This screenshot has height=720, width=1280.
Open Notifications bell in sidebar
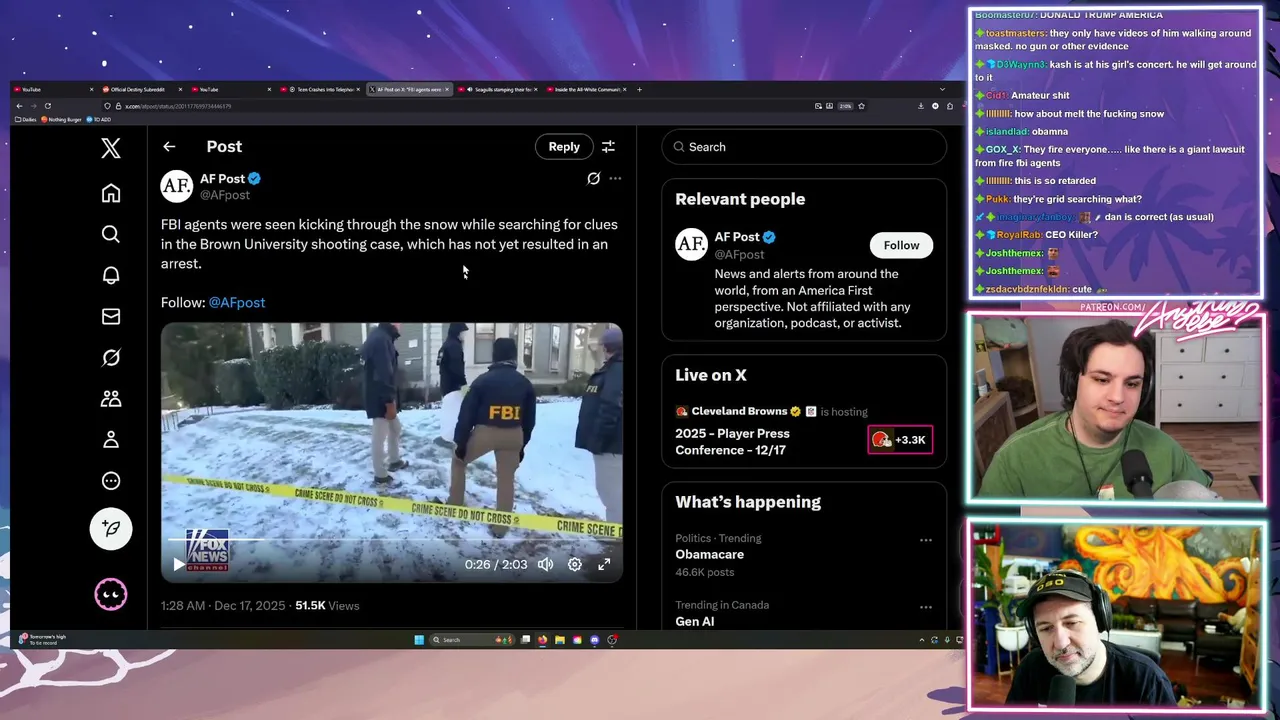[x=111, y=275]
